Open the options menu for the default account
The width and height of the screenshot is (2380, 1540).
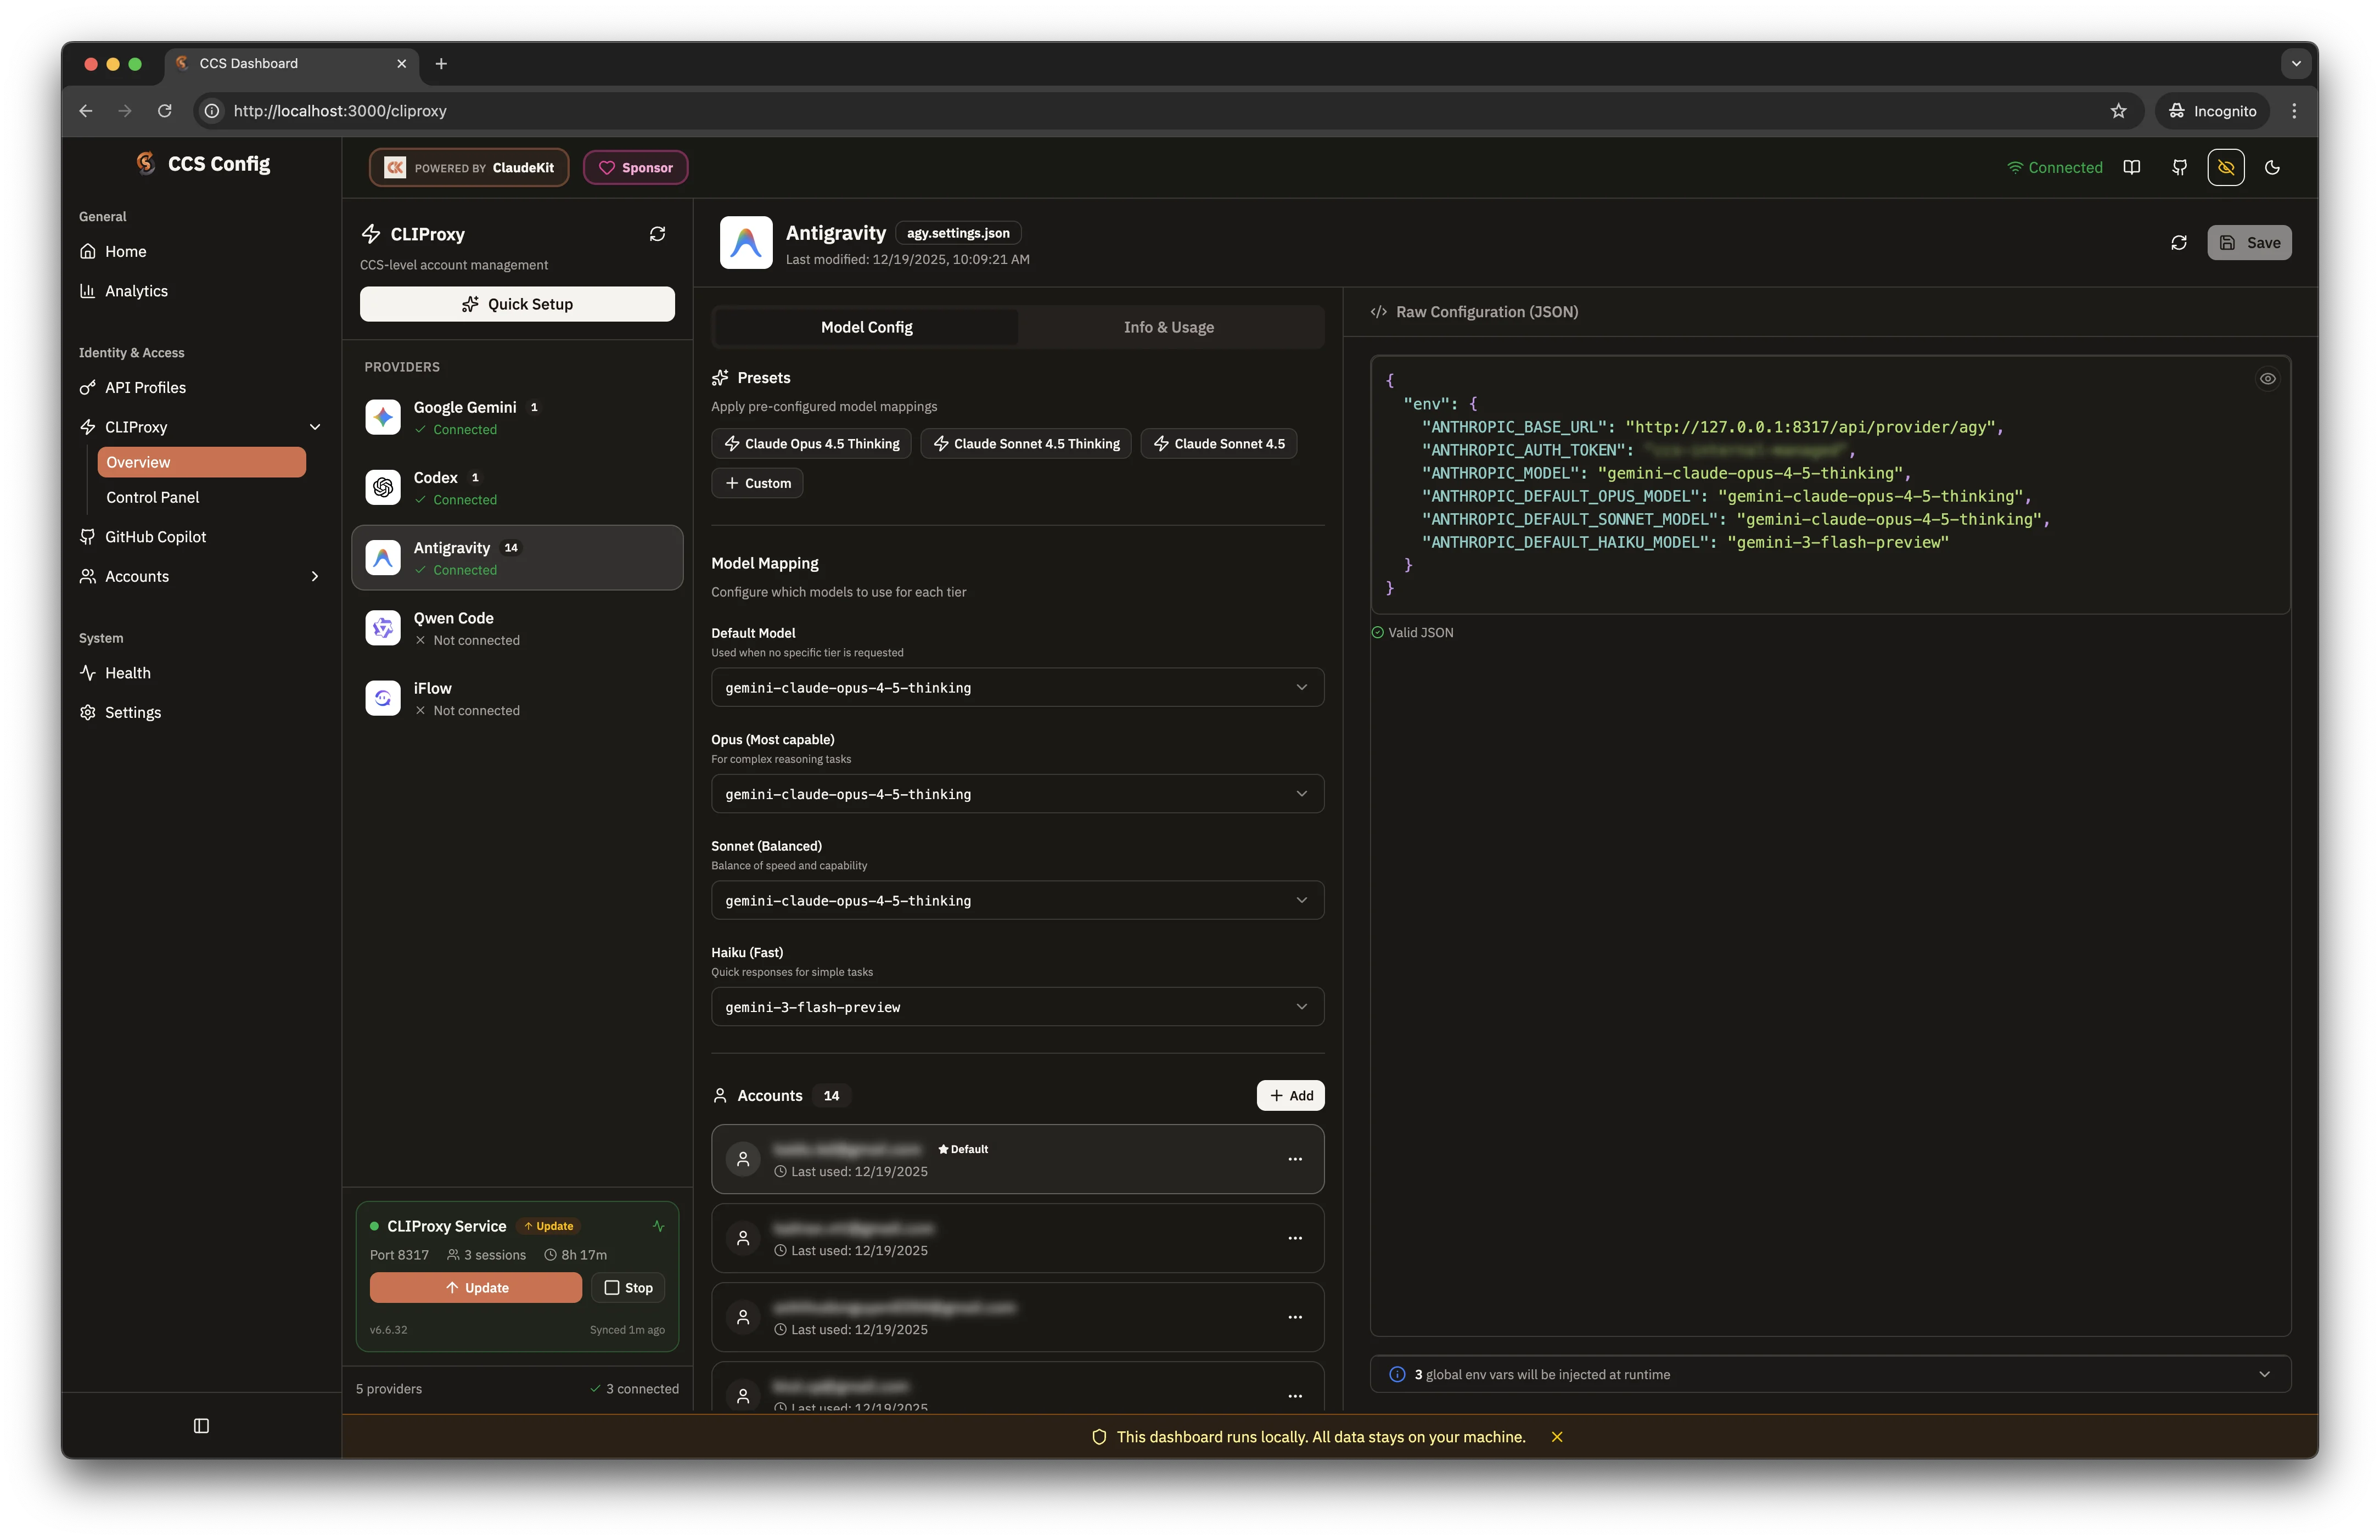(1295, 1159)
